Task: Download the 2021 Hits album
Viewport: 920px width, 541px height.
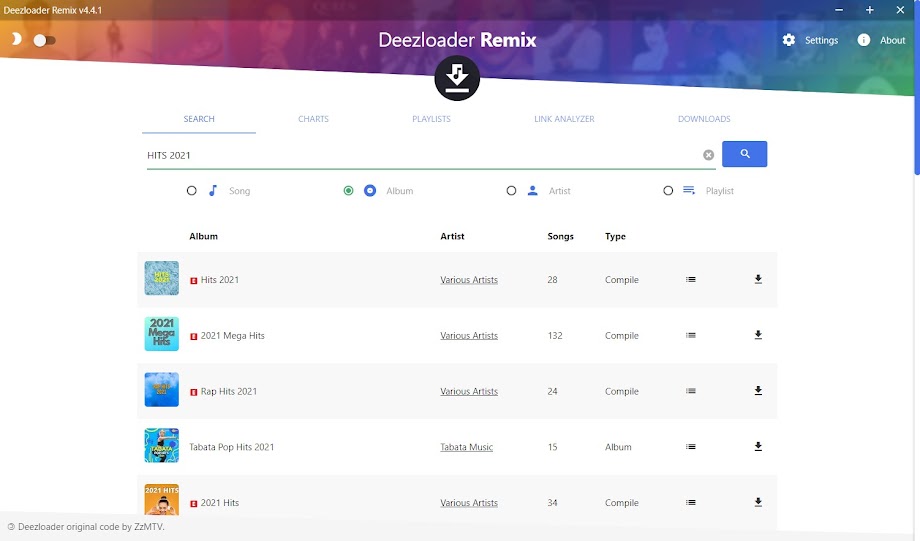Action: point(758,502)
